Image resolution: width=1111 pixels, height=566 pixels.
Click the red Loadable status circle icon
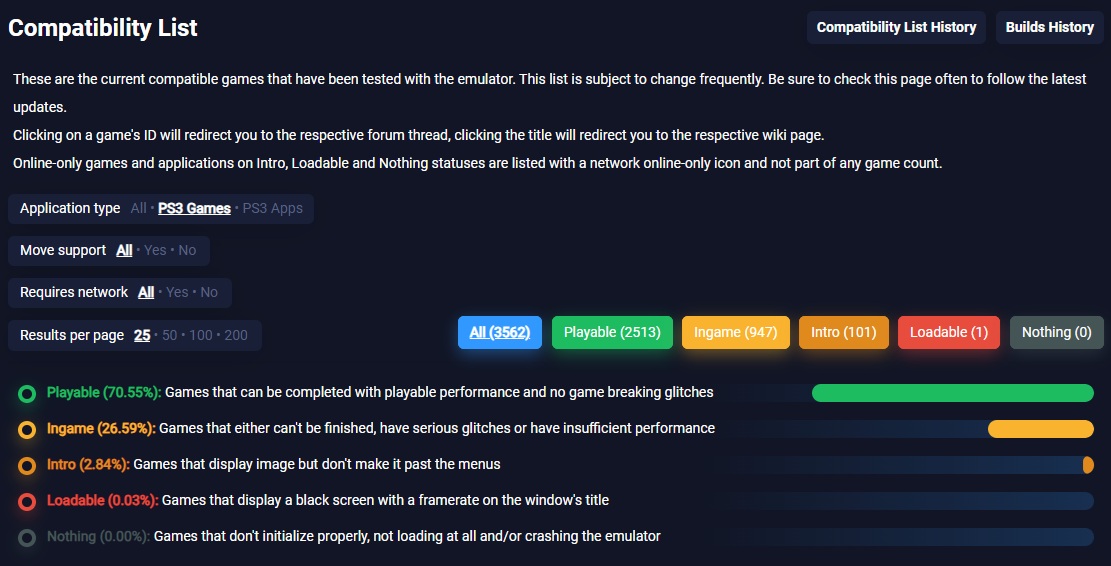[27, 501]
